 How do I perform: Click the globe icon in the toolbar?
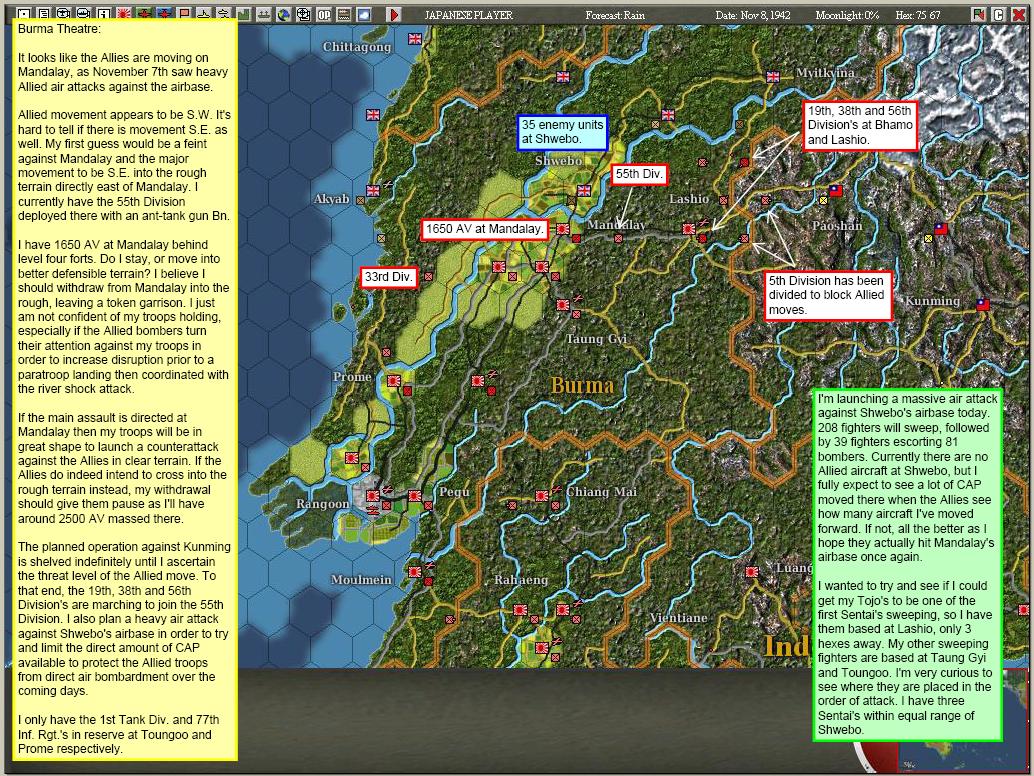point(284,14)
